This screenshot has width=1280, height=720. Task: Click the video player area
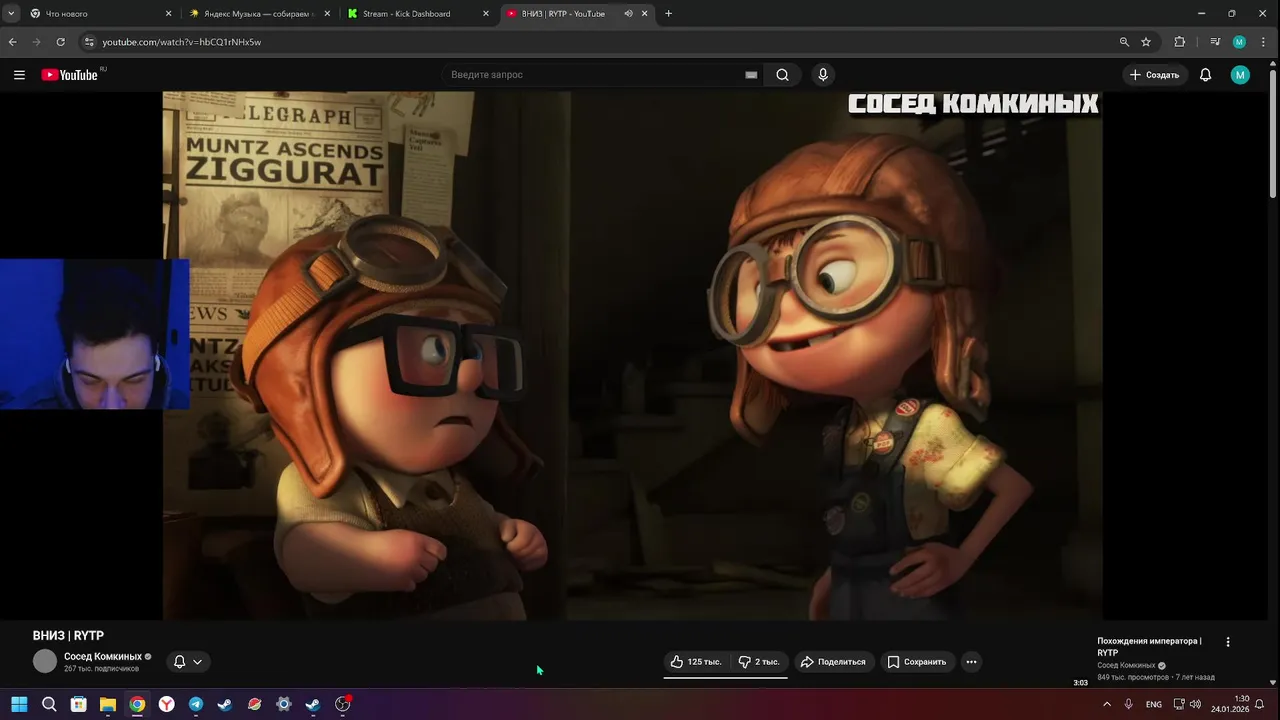click(x=632, y=355)
